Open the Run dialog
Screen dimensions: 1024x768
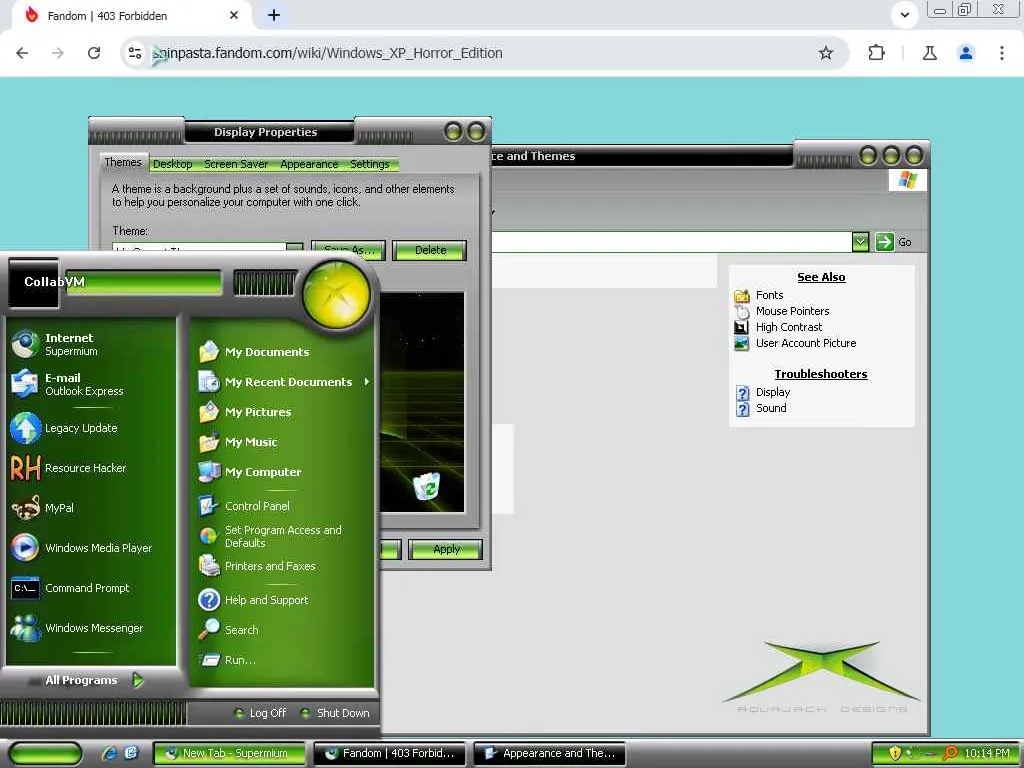[x=227, y=660]
